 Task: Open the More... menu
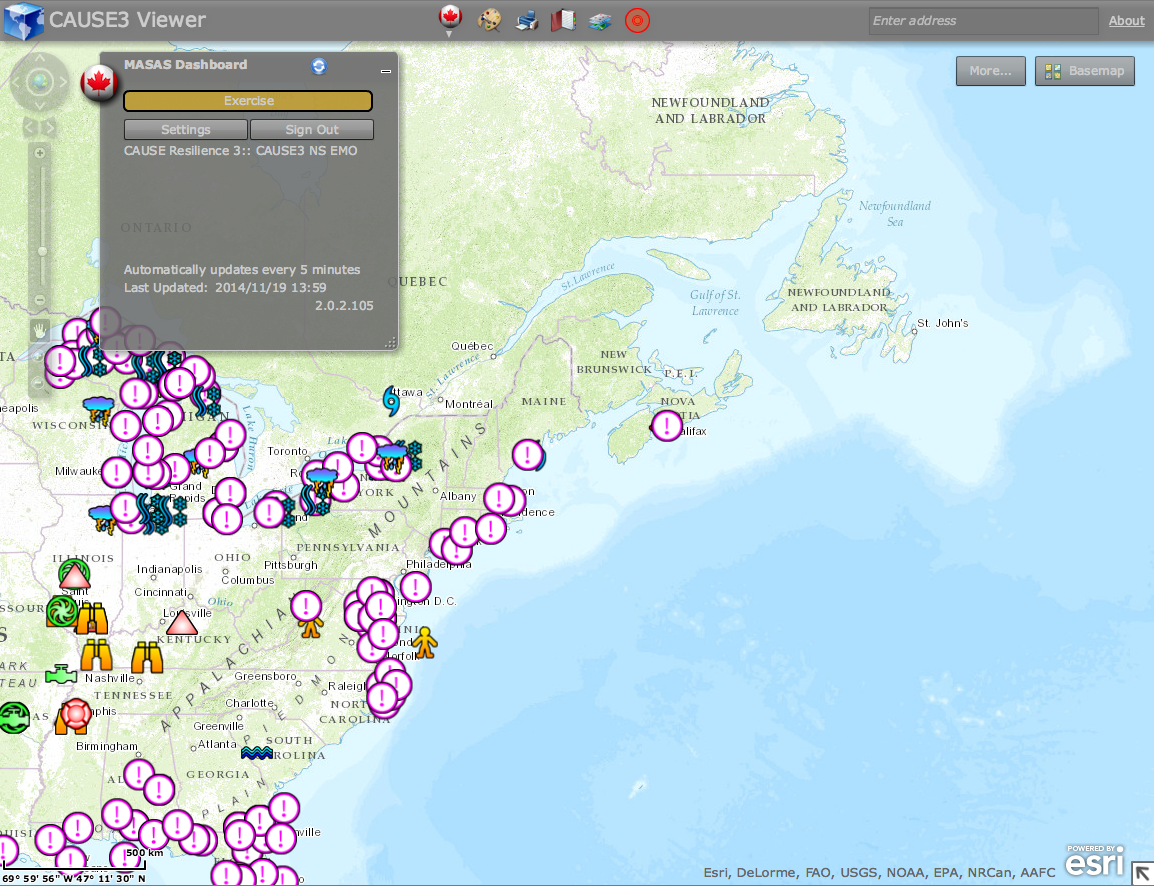[991, 71]
